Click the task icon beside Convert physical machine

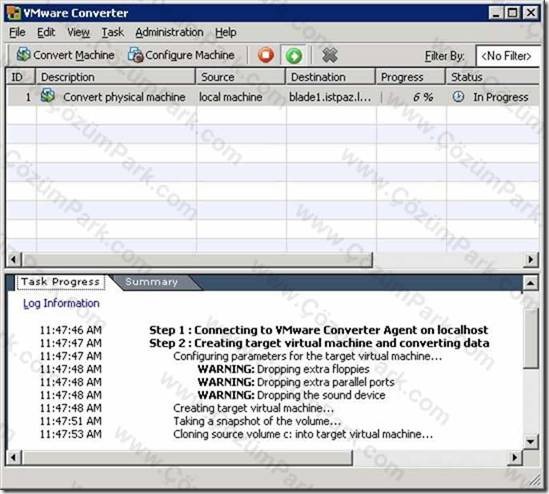click(48, 96)
